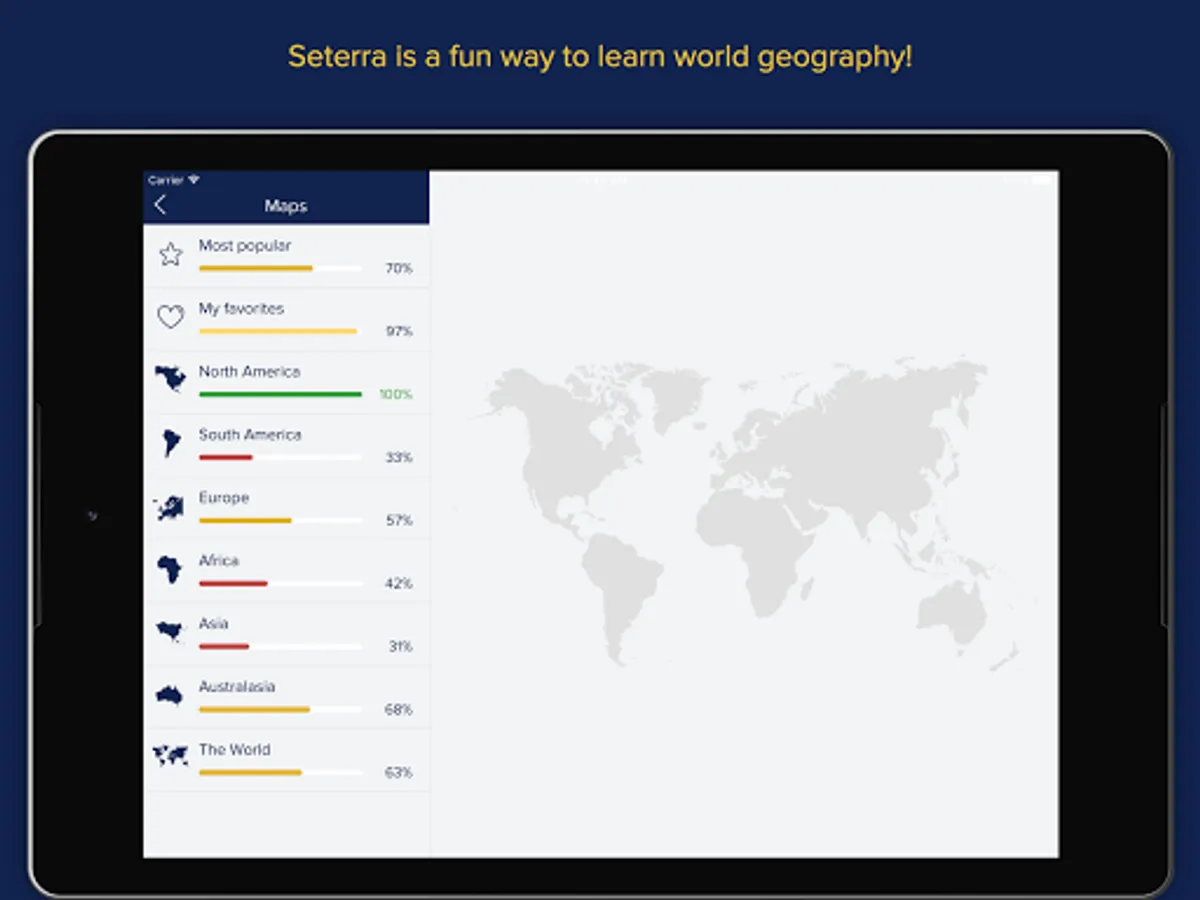1200x900 pixels.
Task: Click the 70% score value
Action: pyautogui.click(x=399, y=268)
